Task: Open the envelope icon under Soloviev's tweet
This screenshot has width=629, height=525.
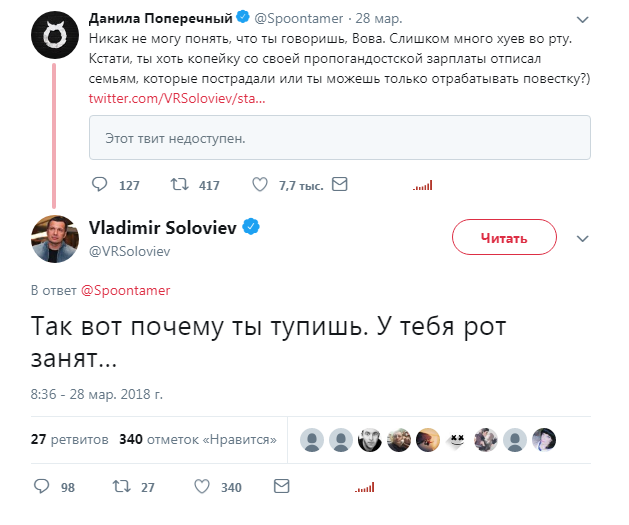Action: 282,487
